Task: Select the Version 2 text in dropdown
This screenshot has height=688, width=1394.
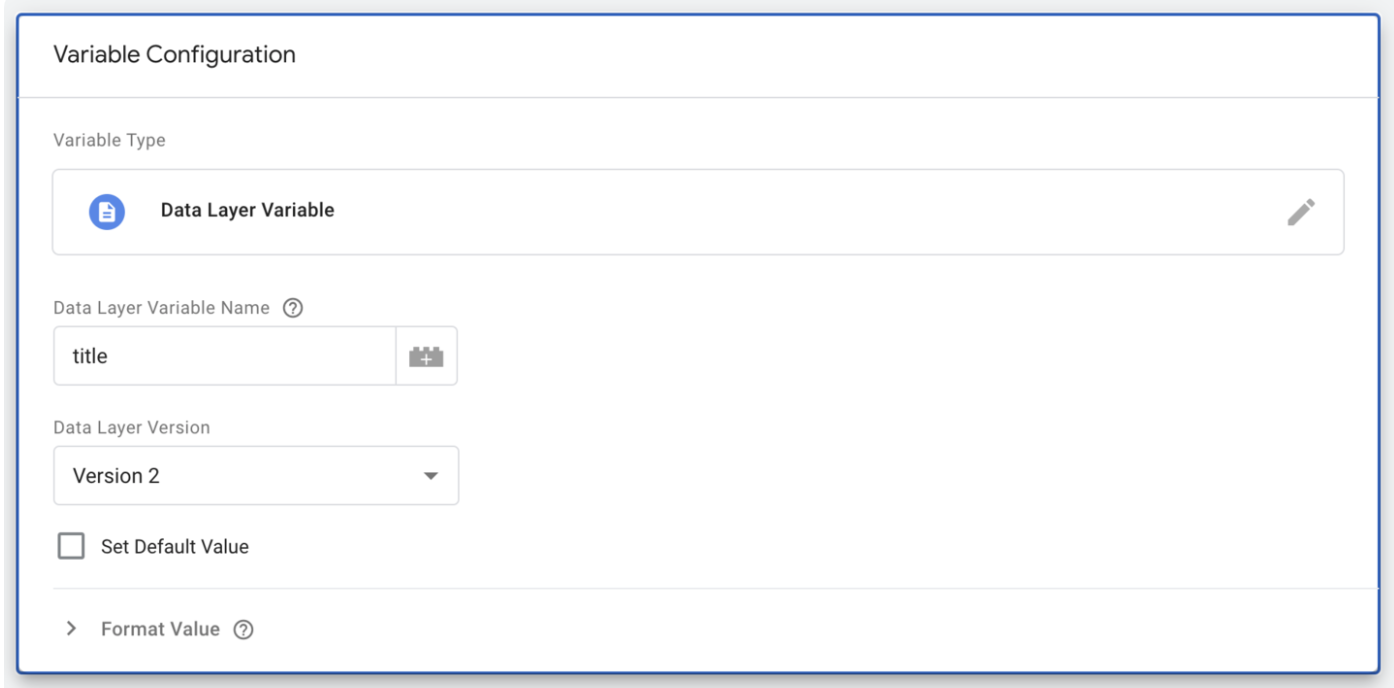Action: click(116, 476)
